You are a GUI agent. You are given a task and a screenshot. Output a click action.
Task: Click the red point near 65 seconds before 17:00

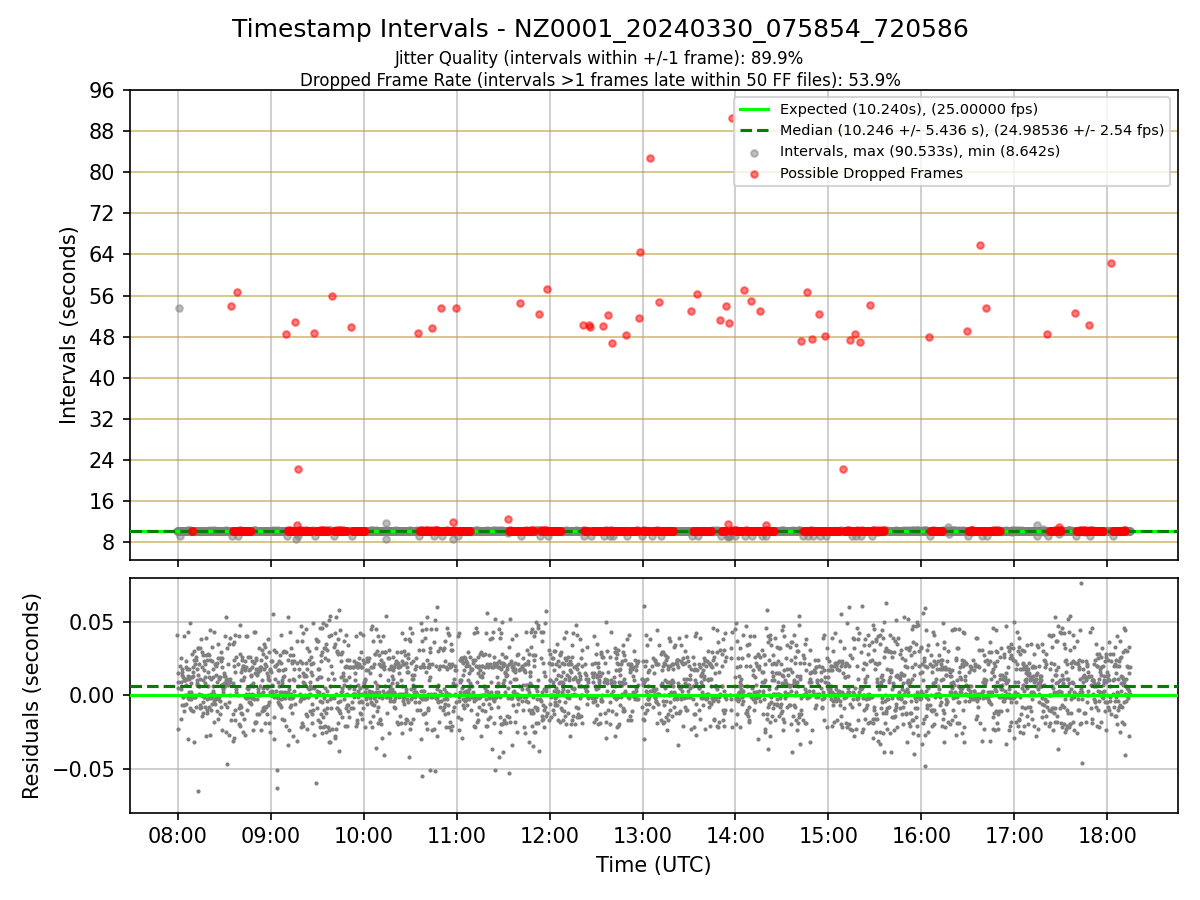(x=980, y=245)
